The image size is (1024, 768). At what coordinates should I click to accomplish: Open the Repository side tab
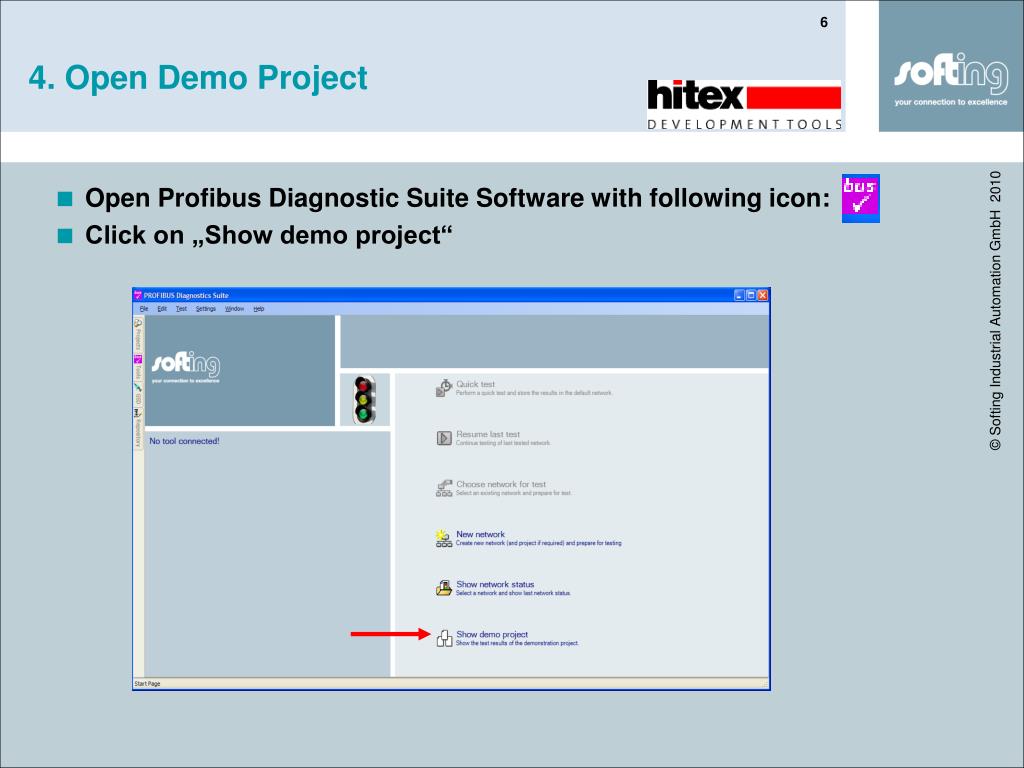coord(138,428)
